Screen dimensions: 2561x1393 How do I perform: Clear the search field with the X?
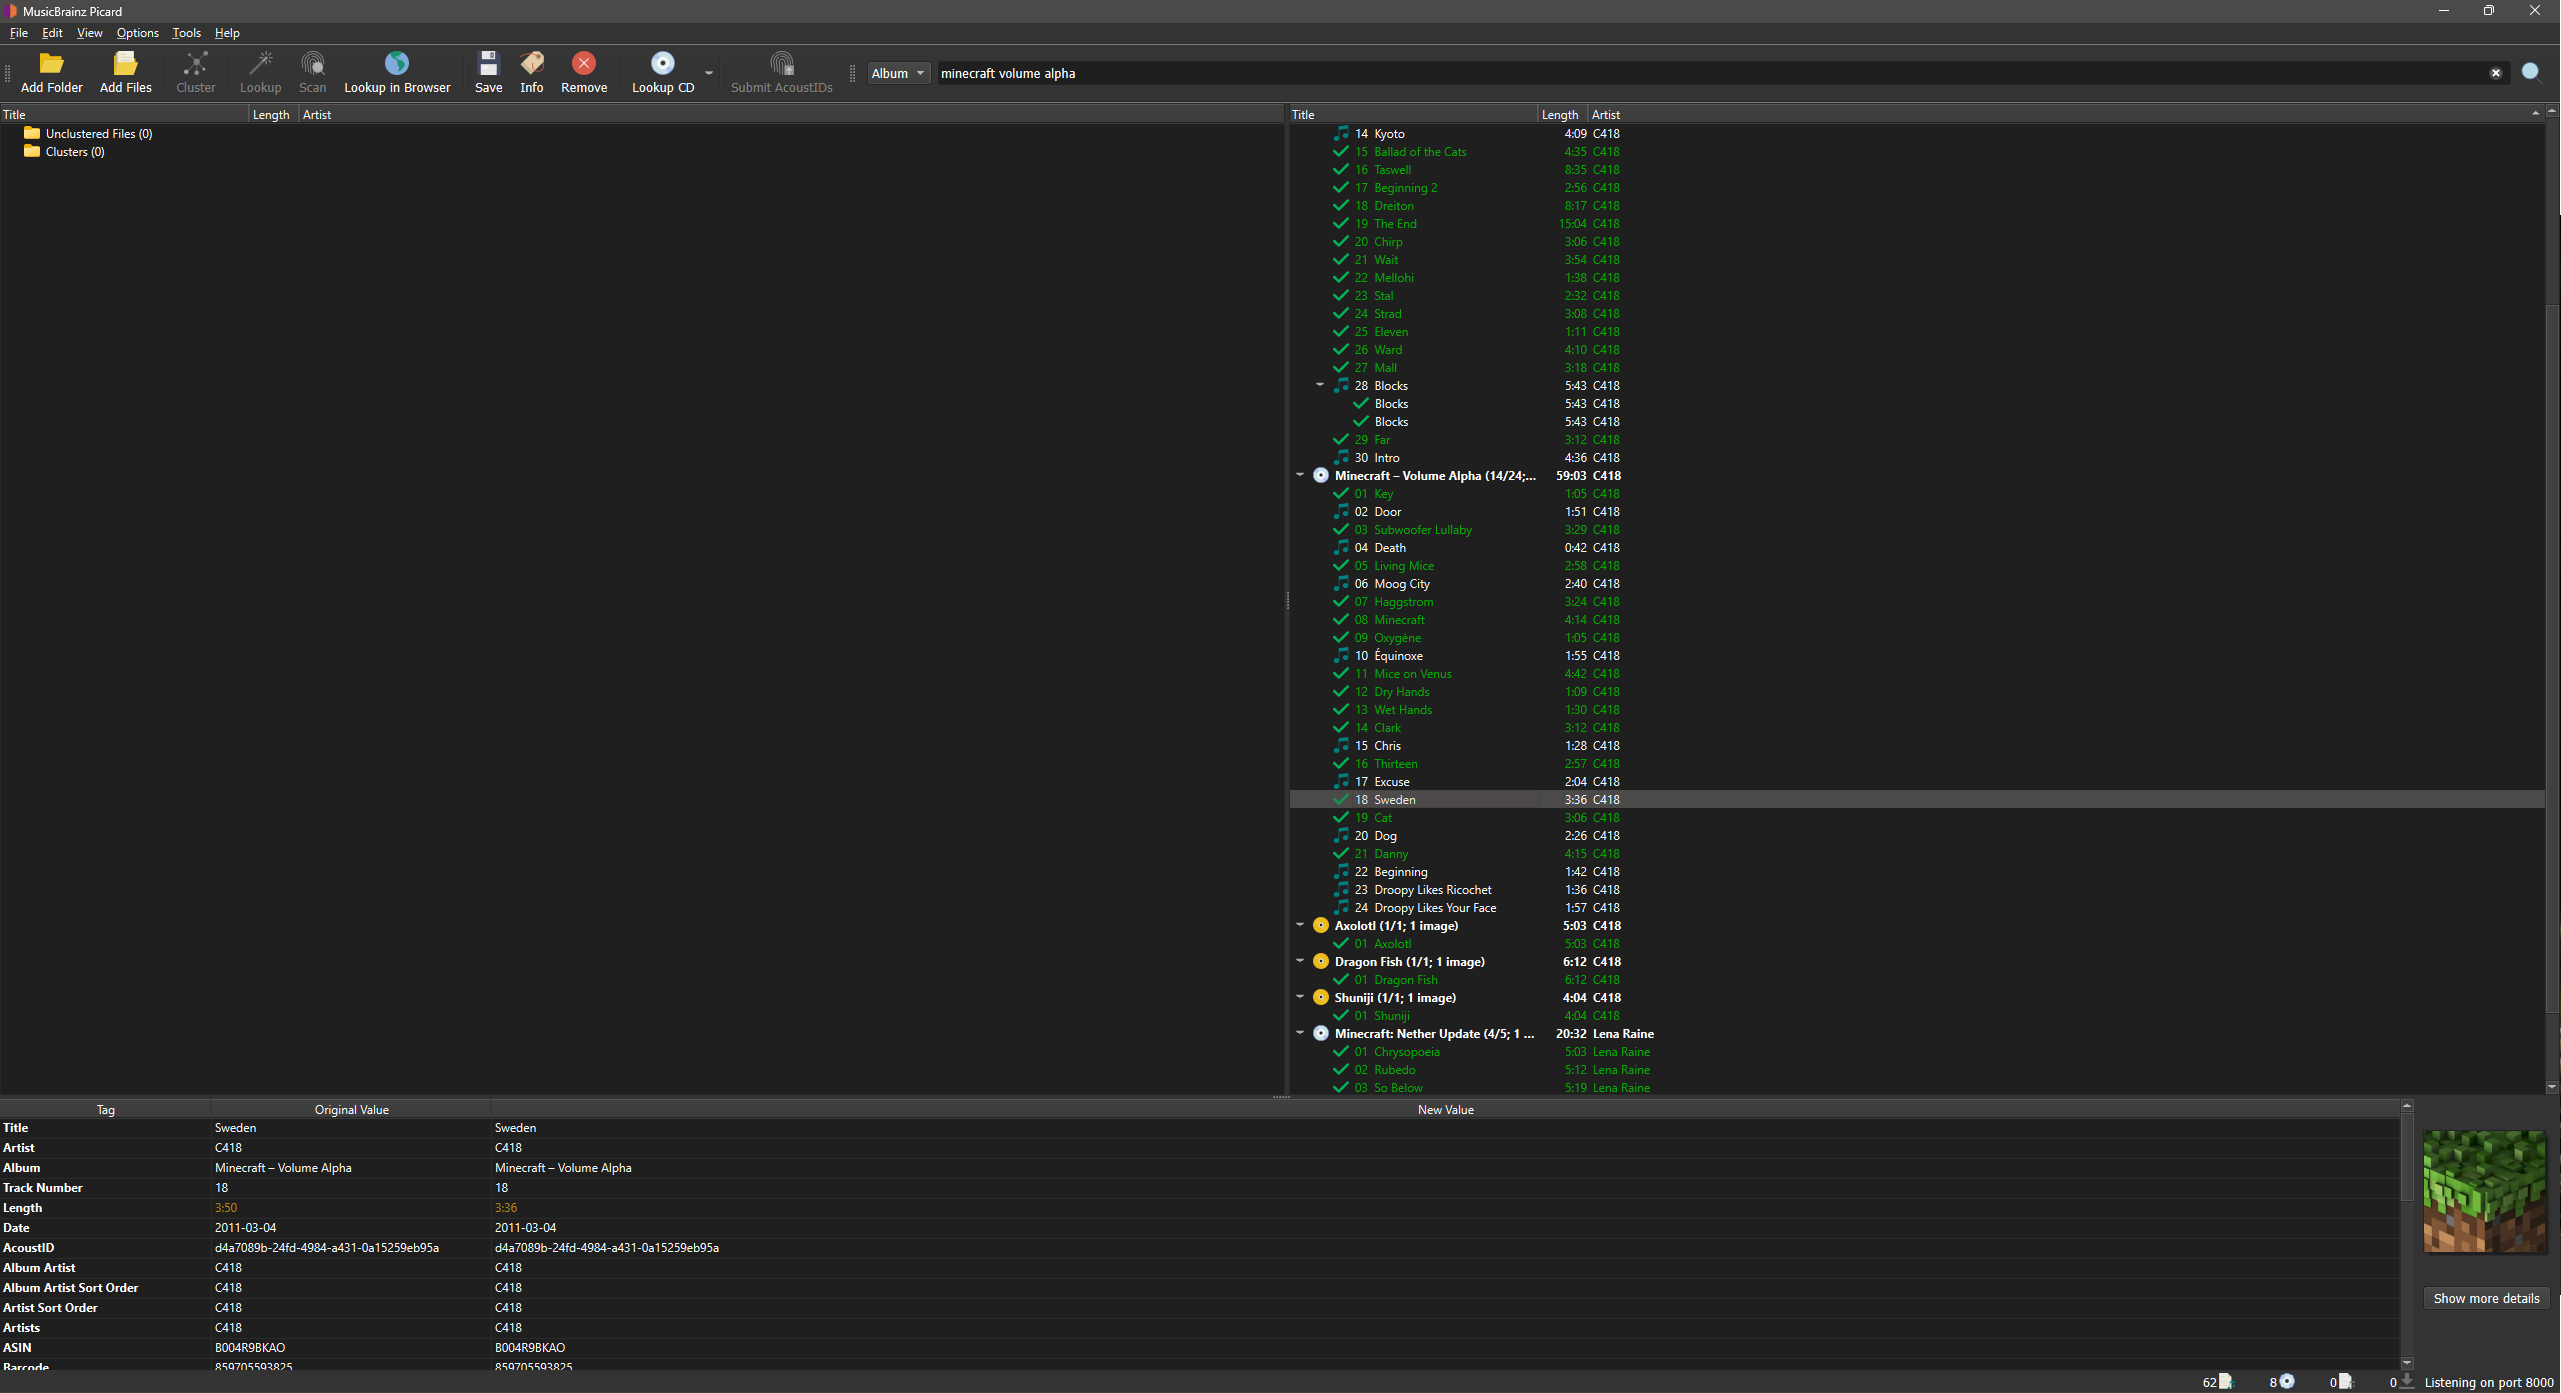click(2496, 72)
